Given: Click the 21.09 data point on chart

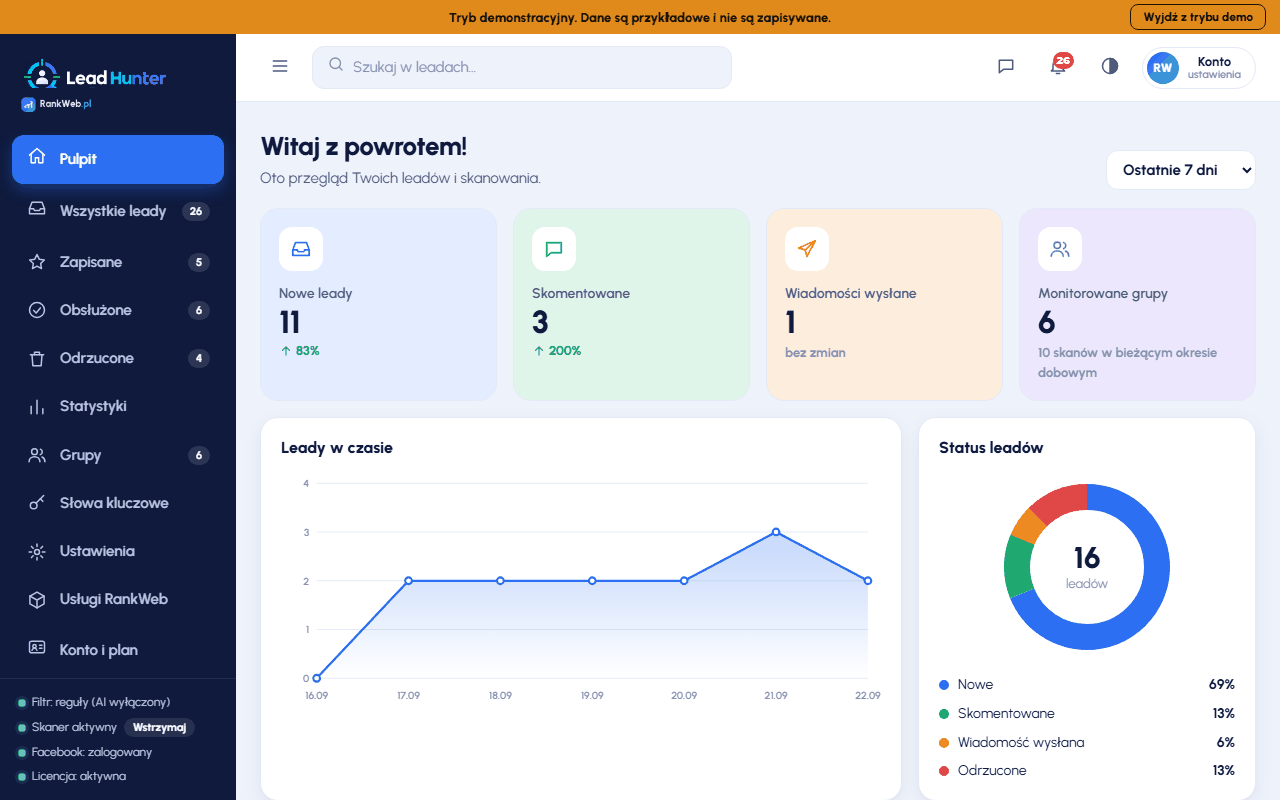Looking at the screenshot, I should pos(776,532).
